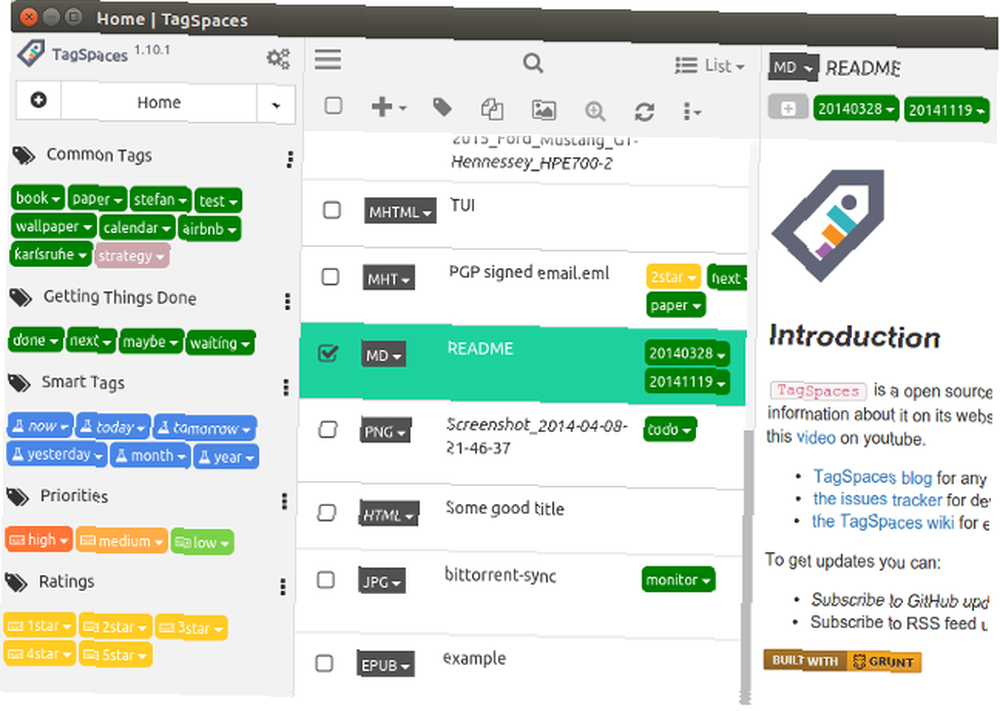The width and height of the screenshot is (1000, 711).
Task: Click the Smart Tags tag icon
Action: [18, 383]
